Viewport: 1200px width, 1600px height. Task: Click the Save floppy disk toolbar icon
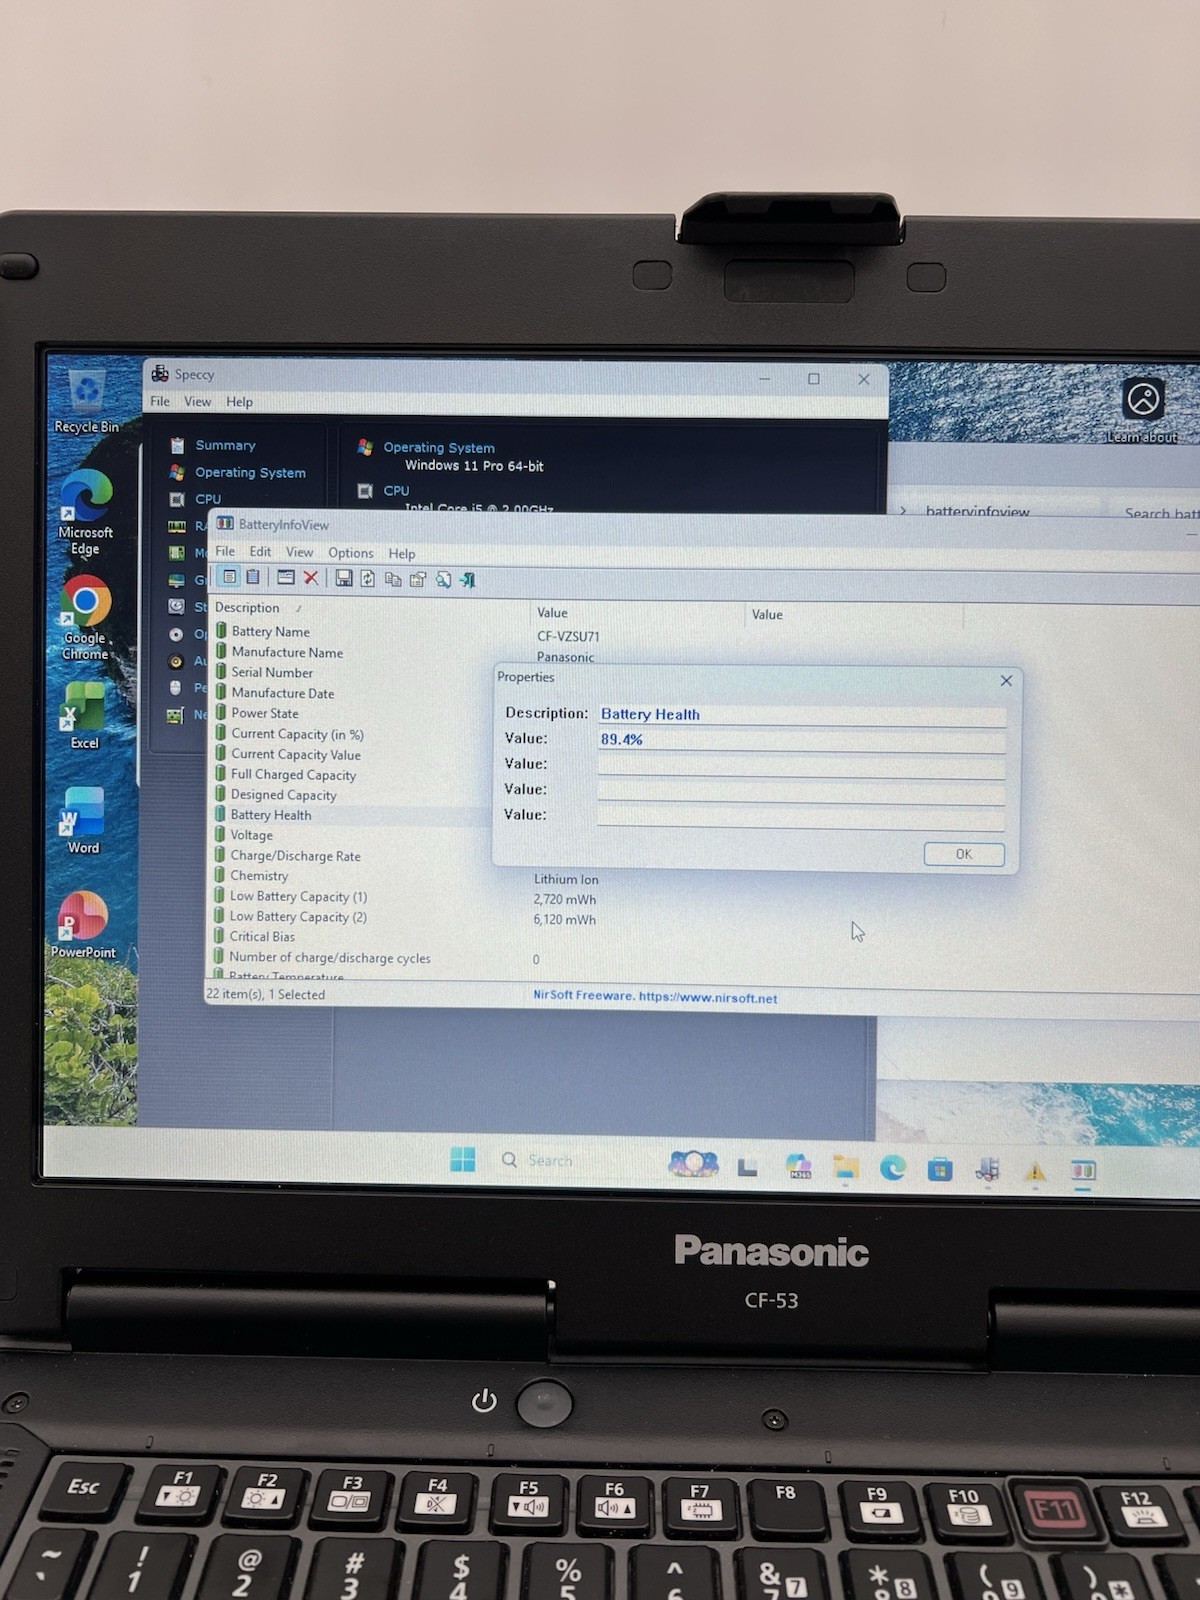(x=344, y=578)
